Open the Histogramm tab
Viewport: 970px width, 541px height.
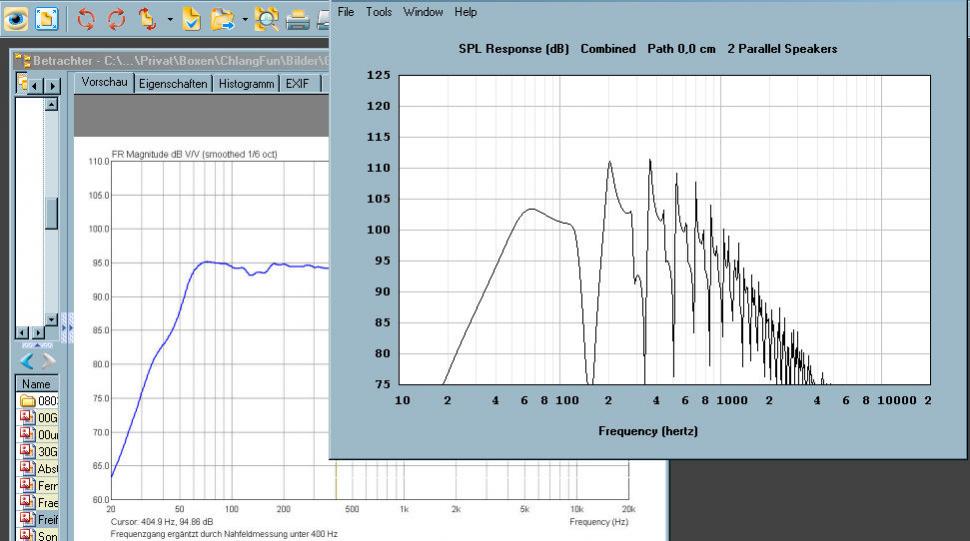(246, 83)
